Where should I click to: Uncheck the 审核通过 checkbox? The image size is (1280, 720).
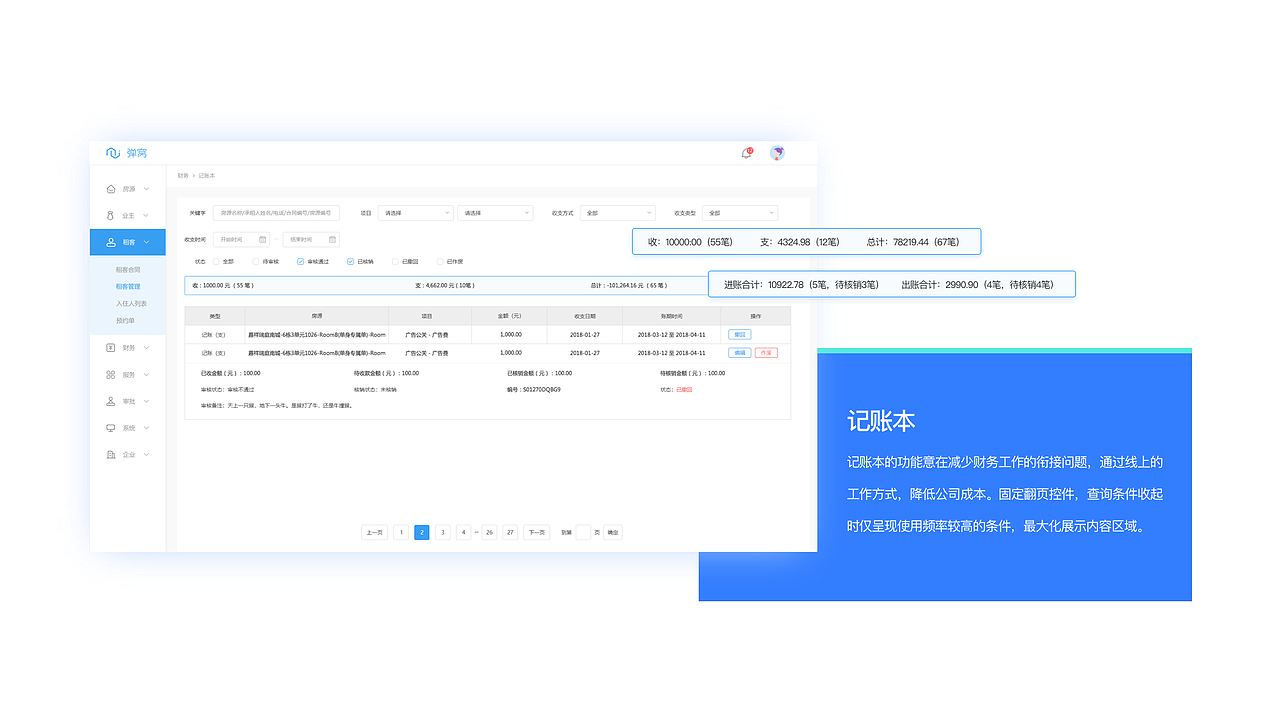[x=300, y=261]
